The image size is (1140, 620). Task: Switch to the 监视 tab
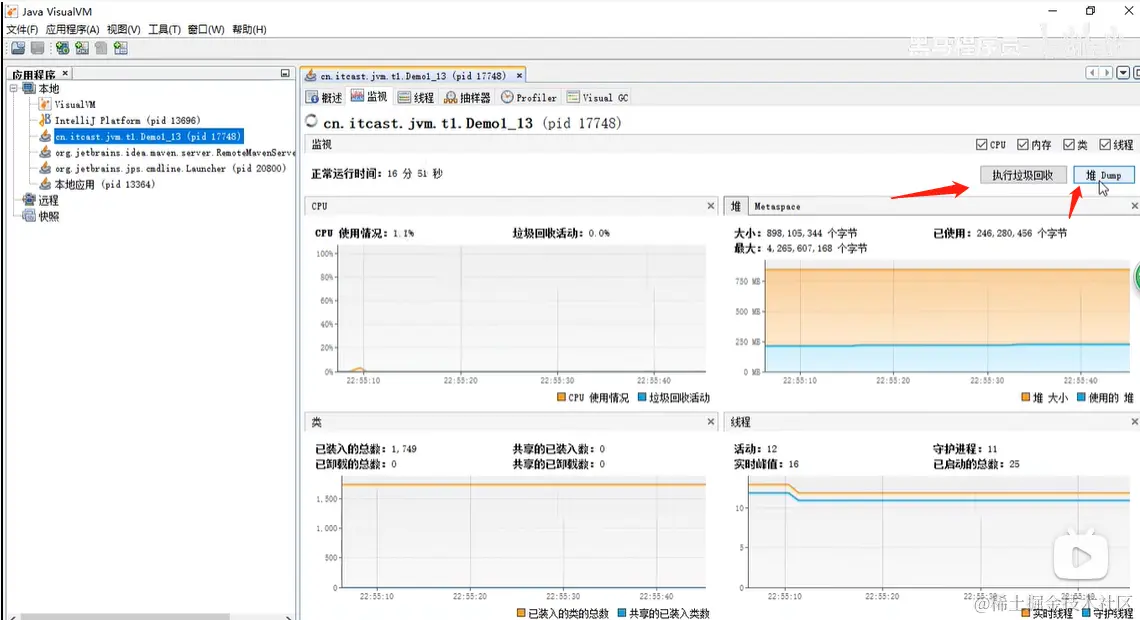pyautogui.click(x=369, y=97)
